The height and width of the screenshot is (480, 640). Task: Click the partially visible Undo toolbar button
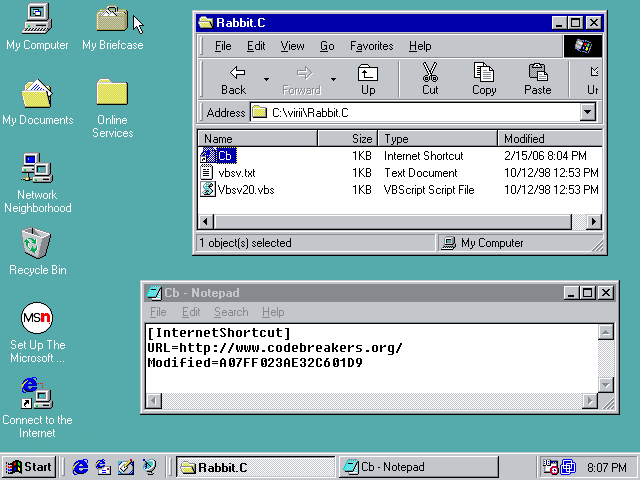[x=593, y=80]
